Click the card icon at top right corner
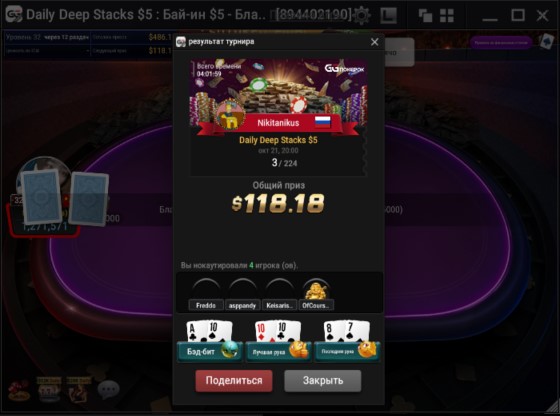Image resolution: width=560 pixels, height=416 pixels. [x=546, y=42]
